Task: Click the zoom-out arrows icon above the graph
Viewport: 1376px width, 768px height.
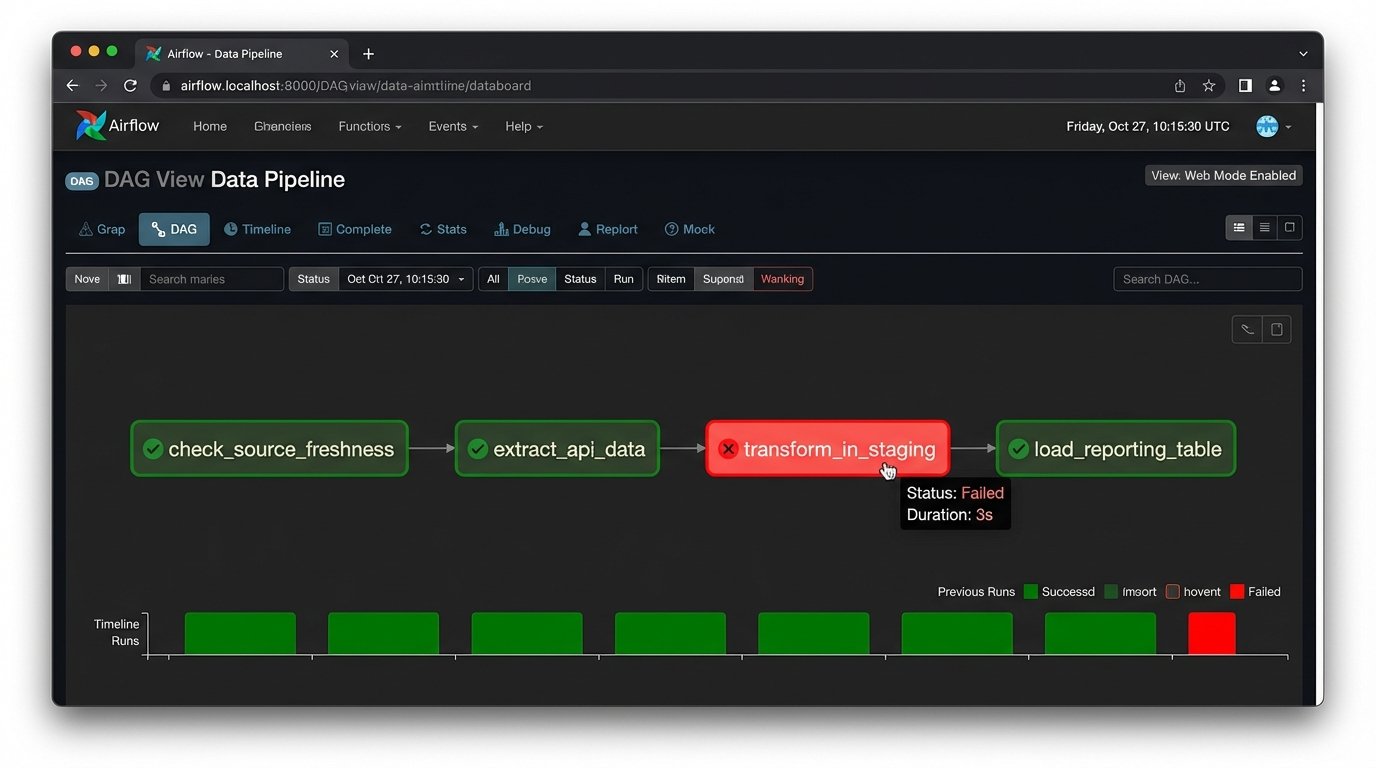Action: (1246, 329)
